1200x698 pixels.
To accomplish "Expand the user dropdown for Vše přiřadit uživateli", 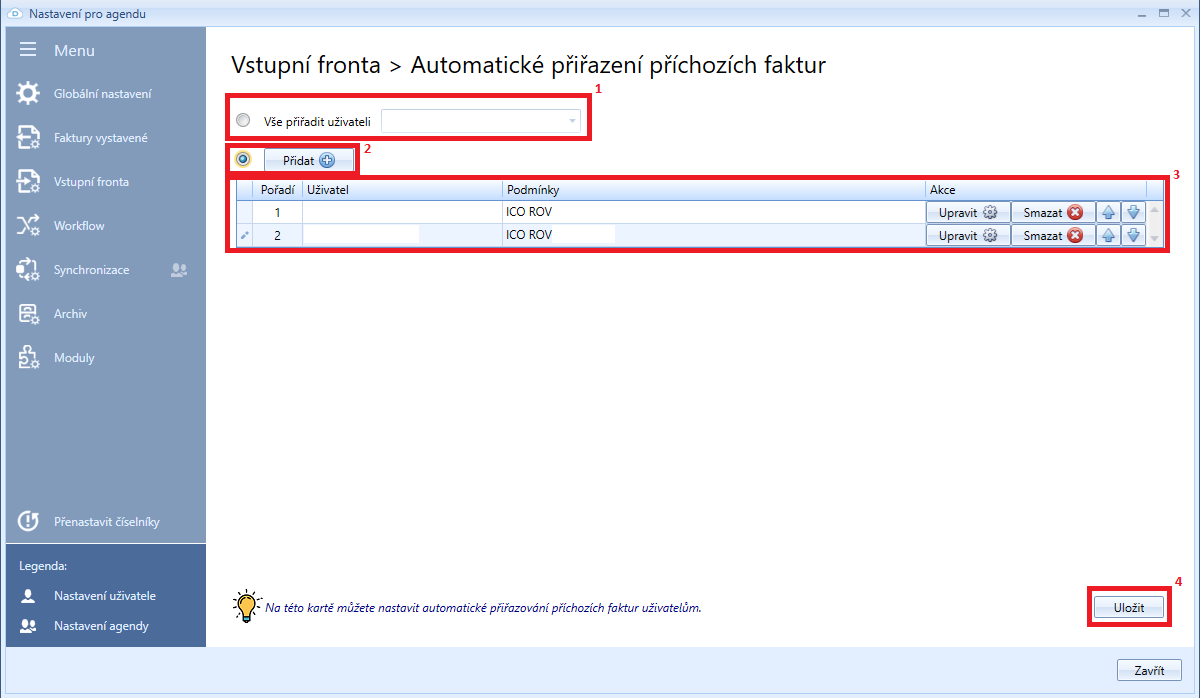I will (572, 121).
